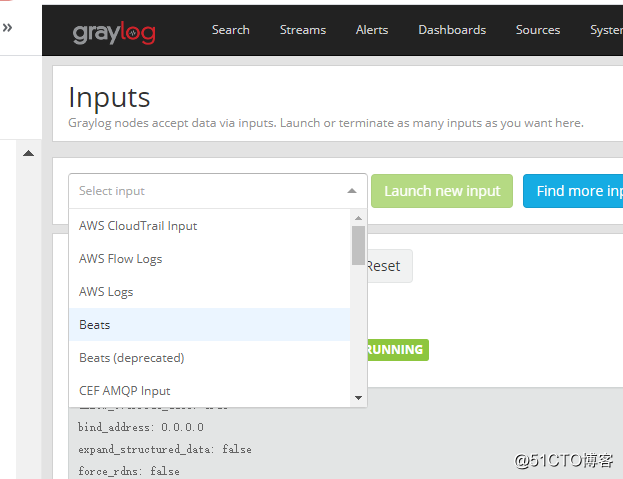Expand the sidebar with double chevron

(7, 27)
